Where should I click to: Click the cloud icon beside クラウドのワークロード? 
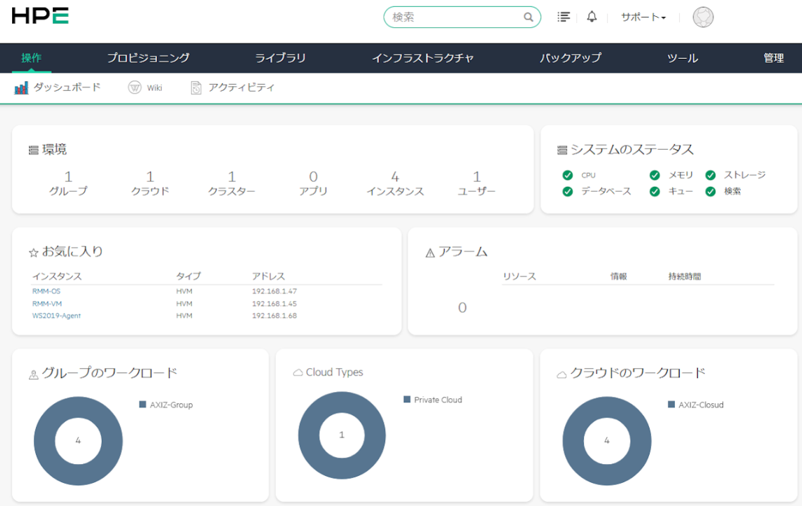[x=562, y=375]
